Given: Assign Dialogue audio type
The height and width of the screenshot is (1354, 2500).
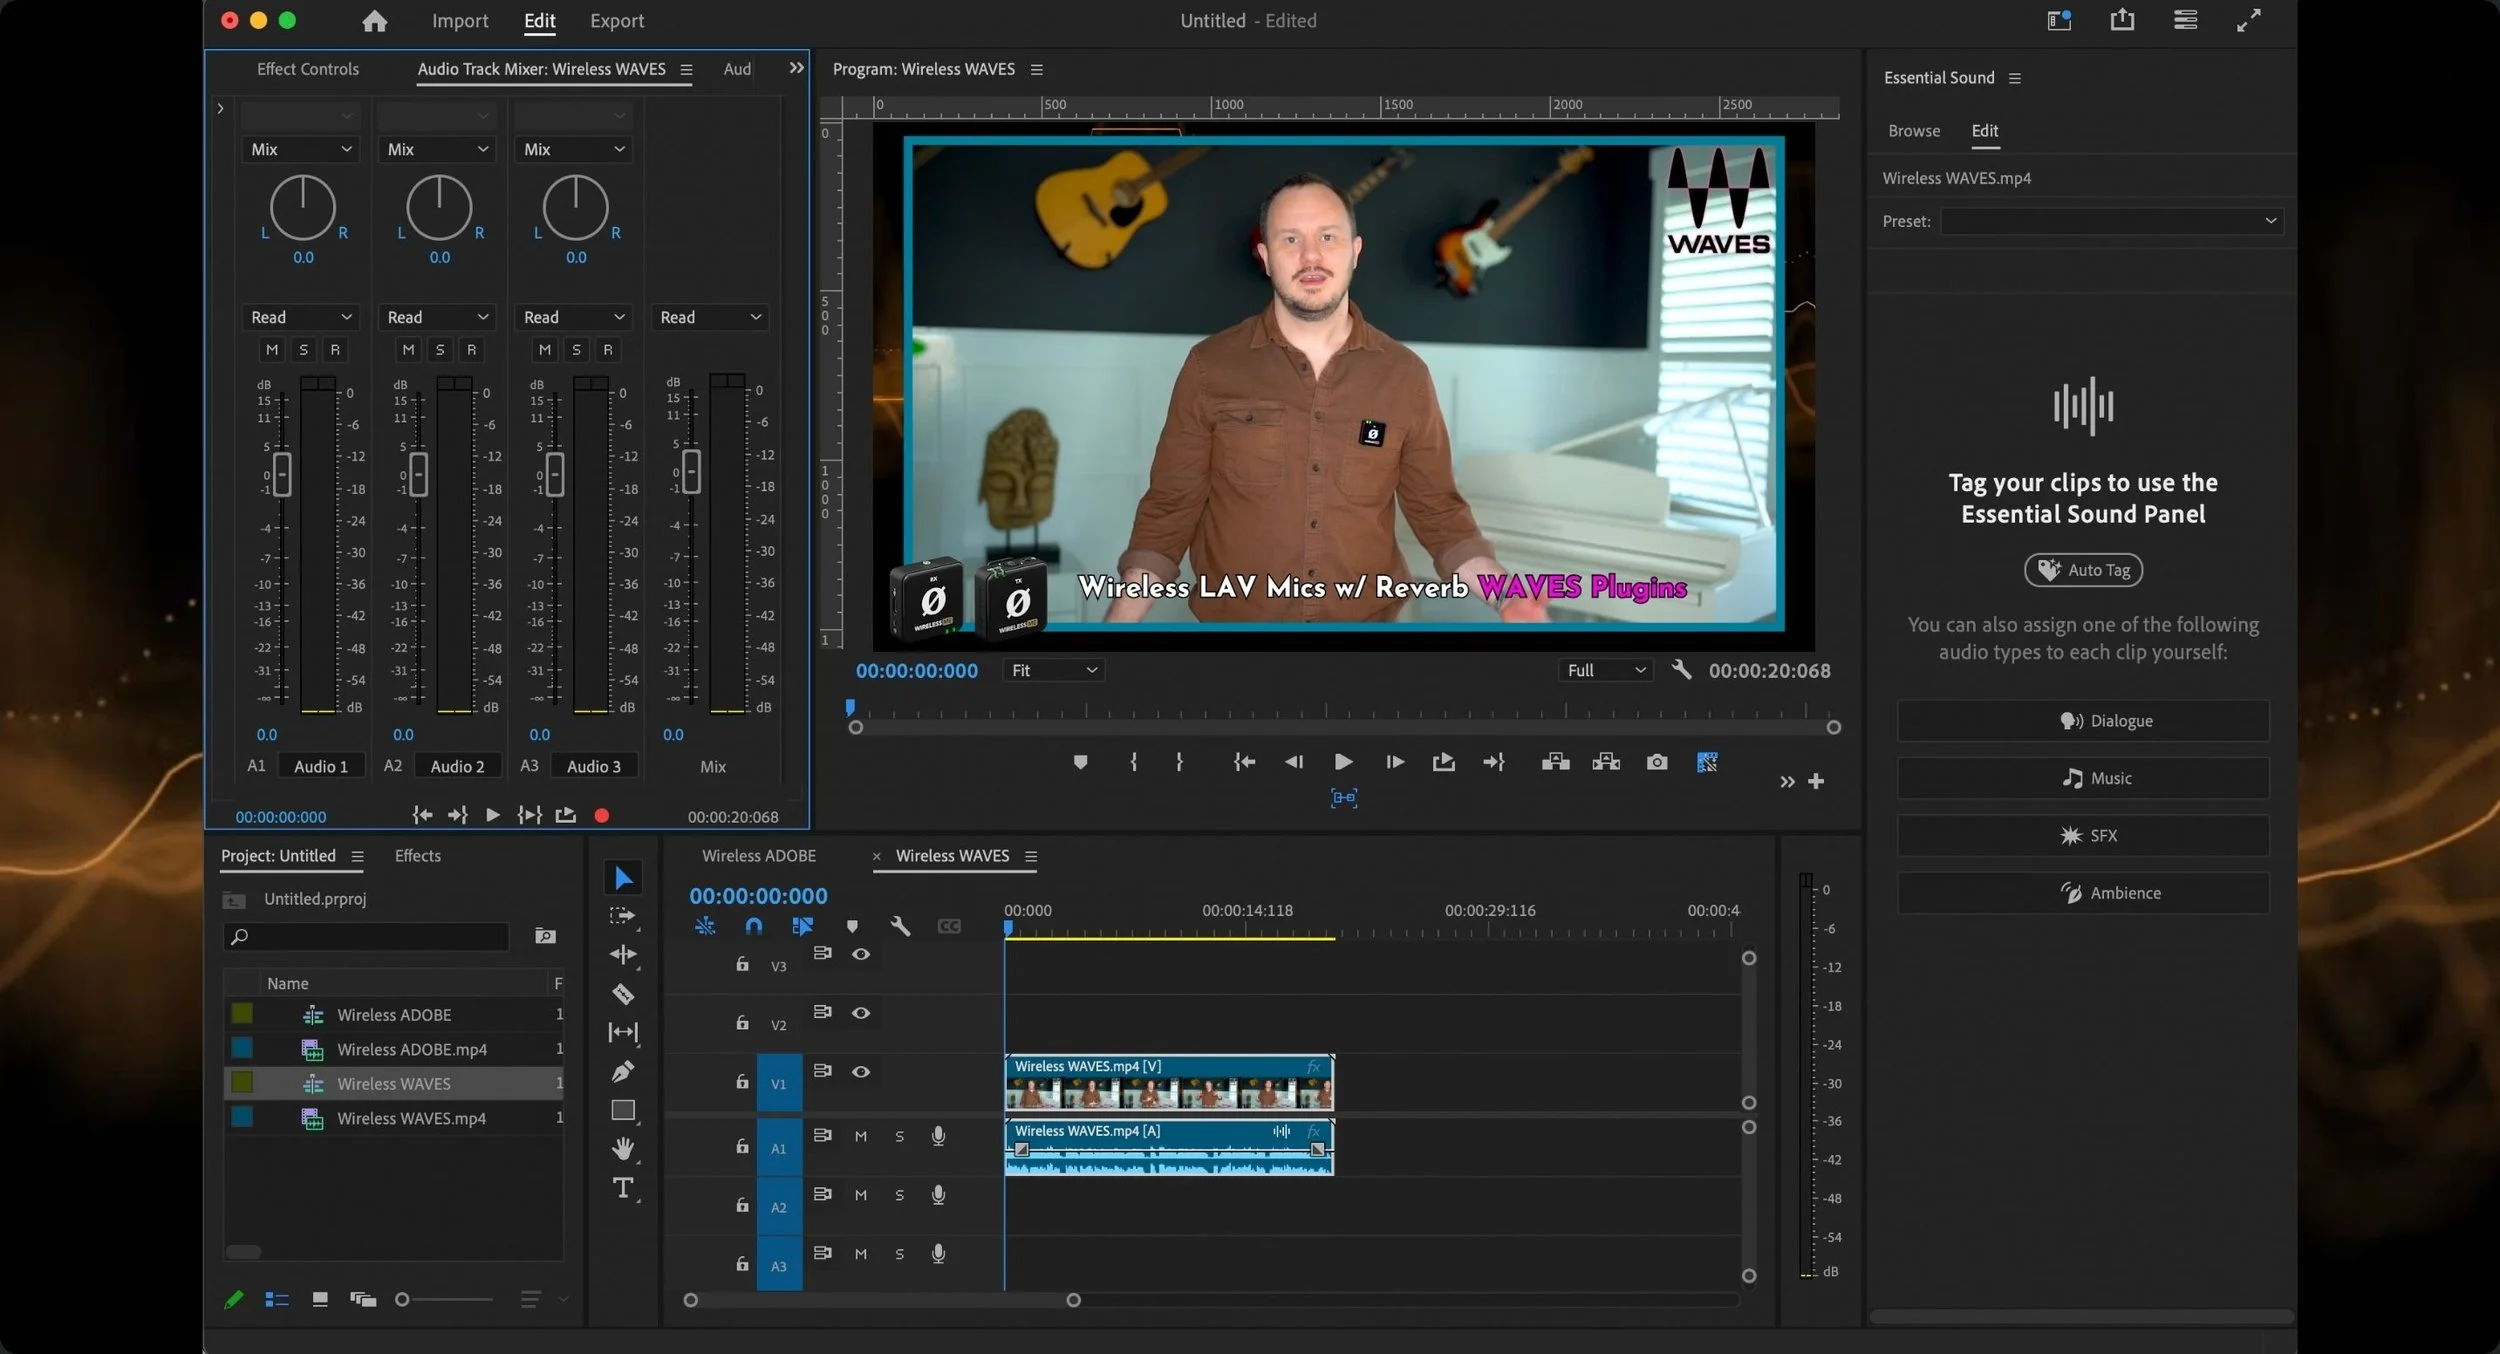Looking at the screenshot, I should tap(2083, 721).
